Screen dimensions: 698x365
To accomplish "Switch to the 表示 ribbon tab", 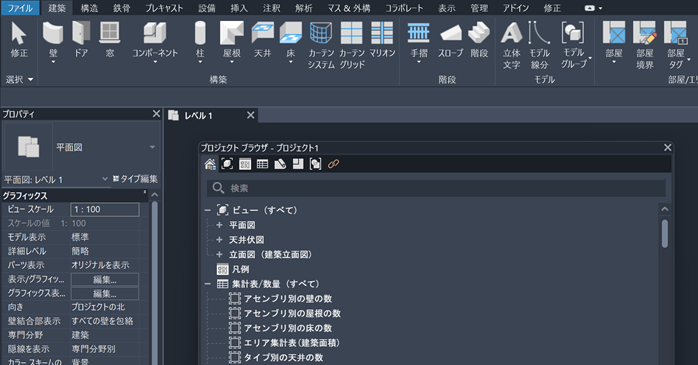I will pyautogui.click(x=446, y=8).
